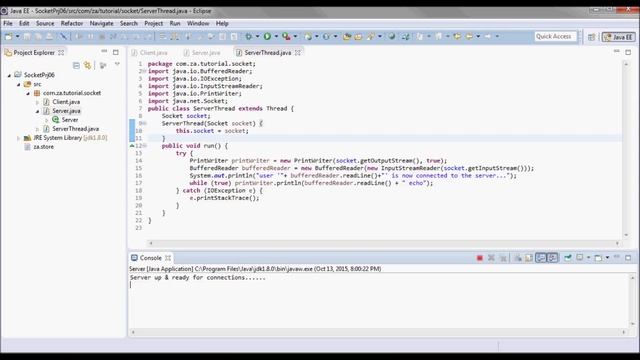Collapse the SocketPrj06 project node
The width and height of the screenshot is (640, 360).
9,75
